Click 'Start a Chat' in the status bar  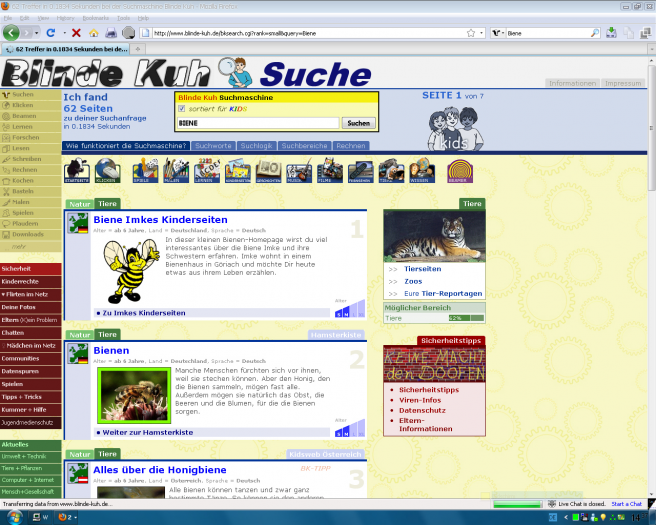[x=626, y=504]
